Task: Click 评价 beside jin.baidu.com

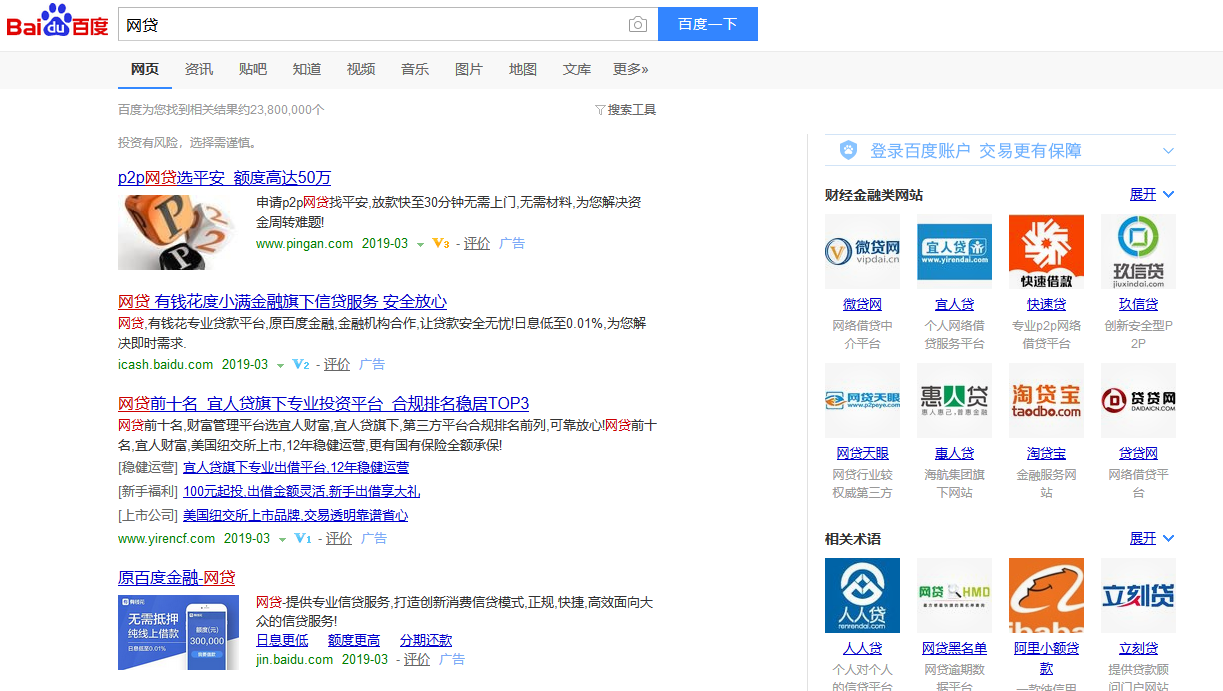Action: point(417,659)
